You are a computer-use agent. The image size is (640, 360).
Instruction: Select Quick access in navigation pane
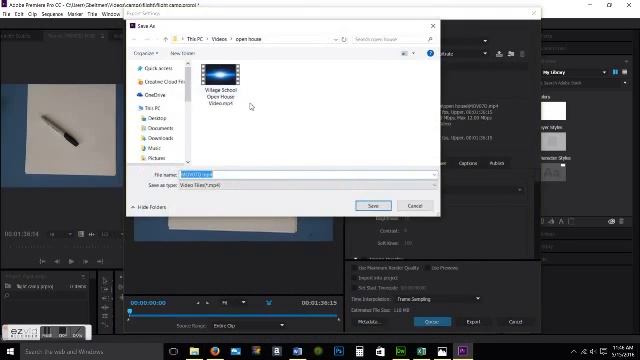pyautogui.click(x=158, y=68)
